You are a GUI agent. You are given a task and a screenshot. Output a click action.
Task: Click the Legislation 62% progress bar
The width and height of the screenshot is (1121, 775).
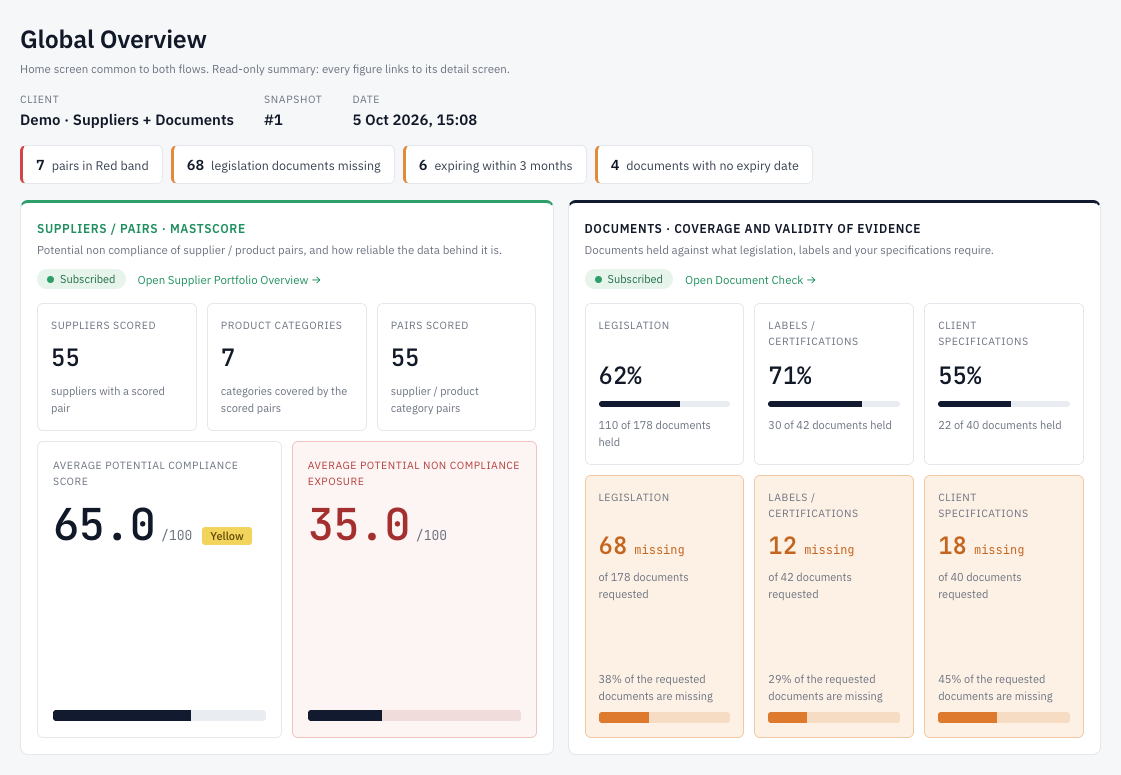point(664,404)
